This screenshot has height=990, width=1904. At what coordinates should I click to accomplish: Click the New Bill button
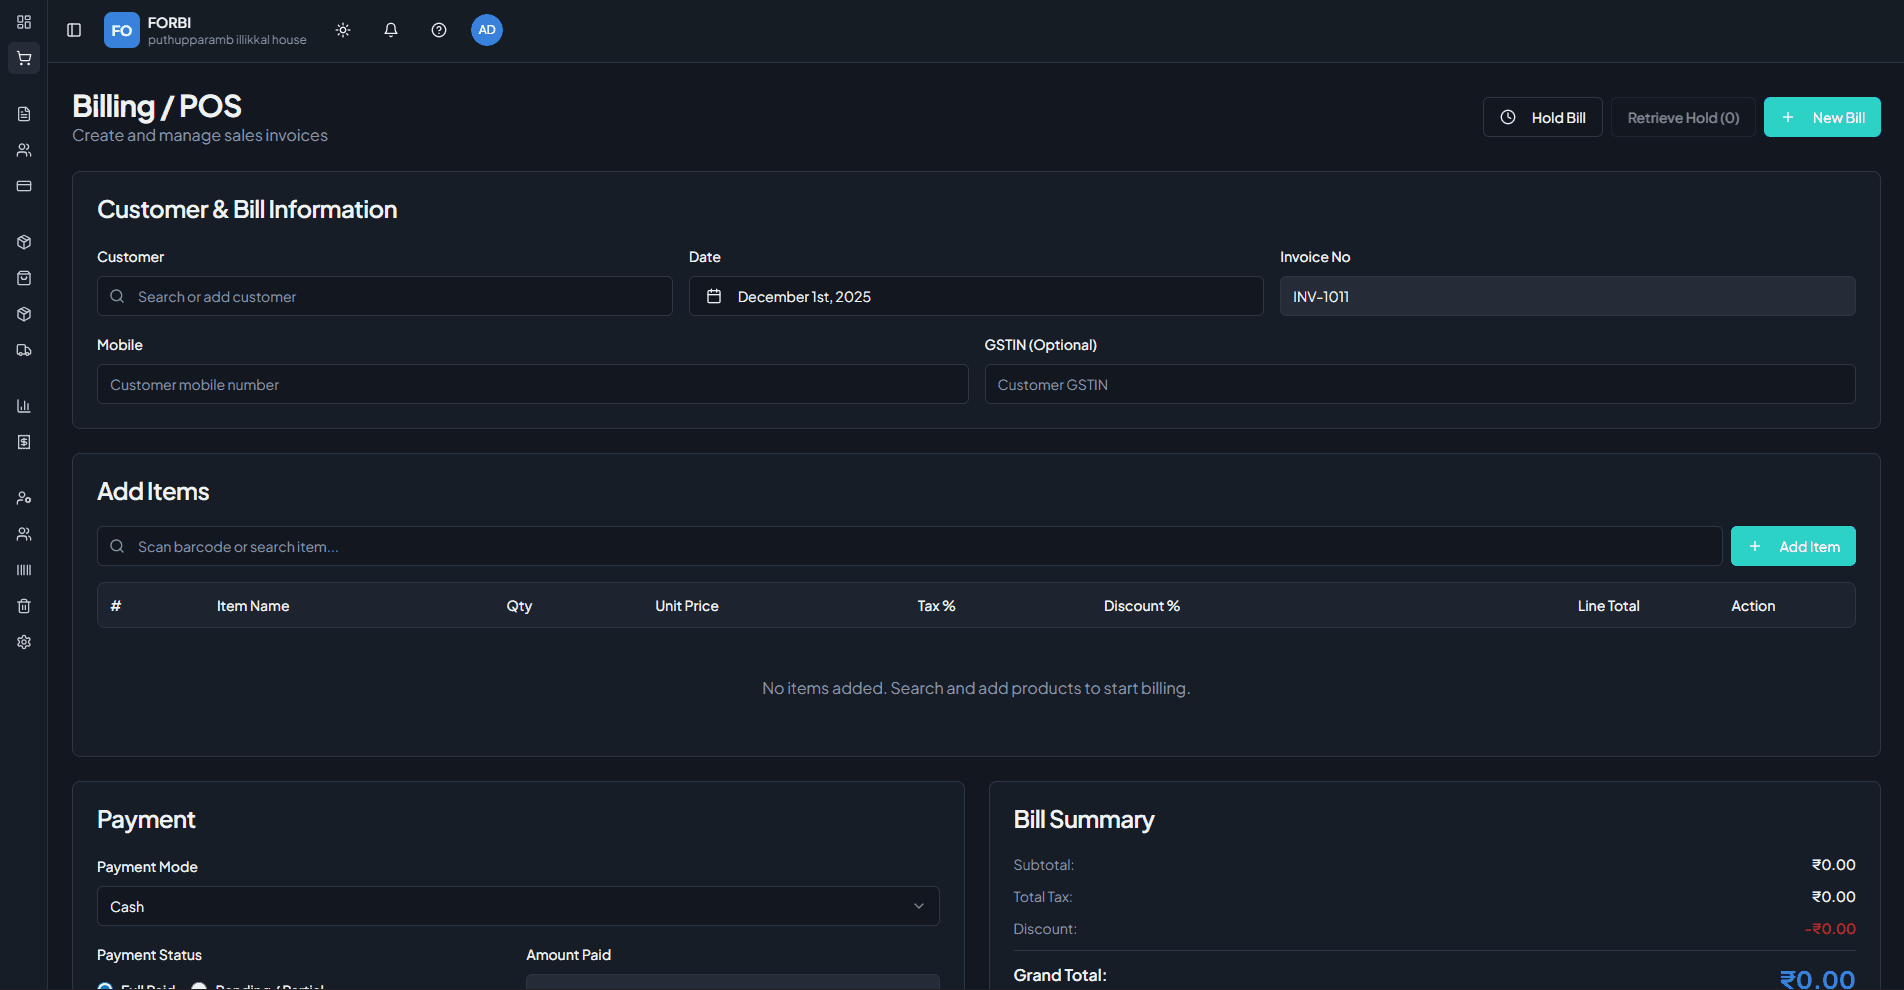[x=1821, y=117]
